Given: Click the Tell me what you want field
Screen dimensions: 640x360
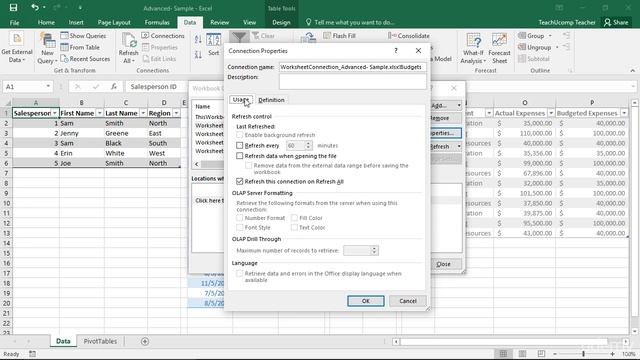Looking at the screenshot, I should coord(354,22).
